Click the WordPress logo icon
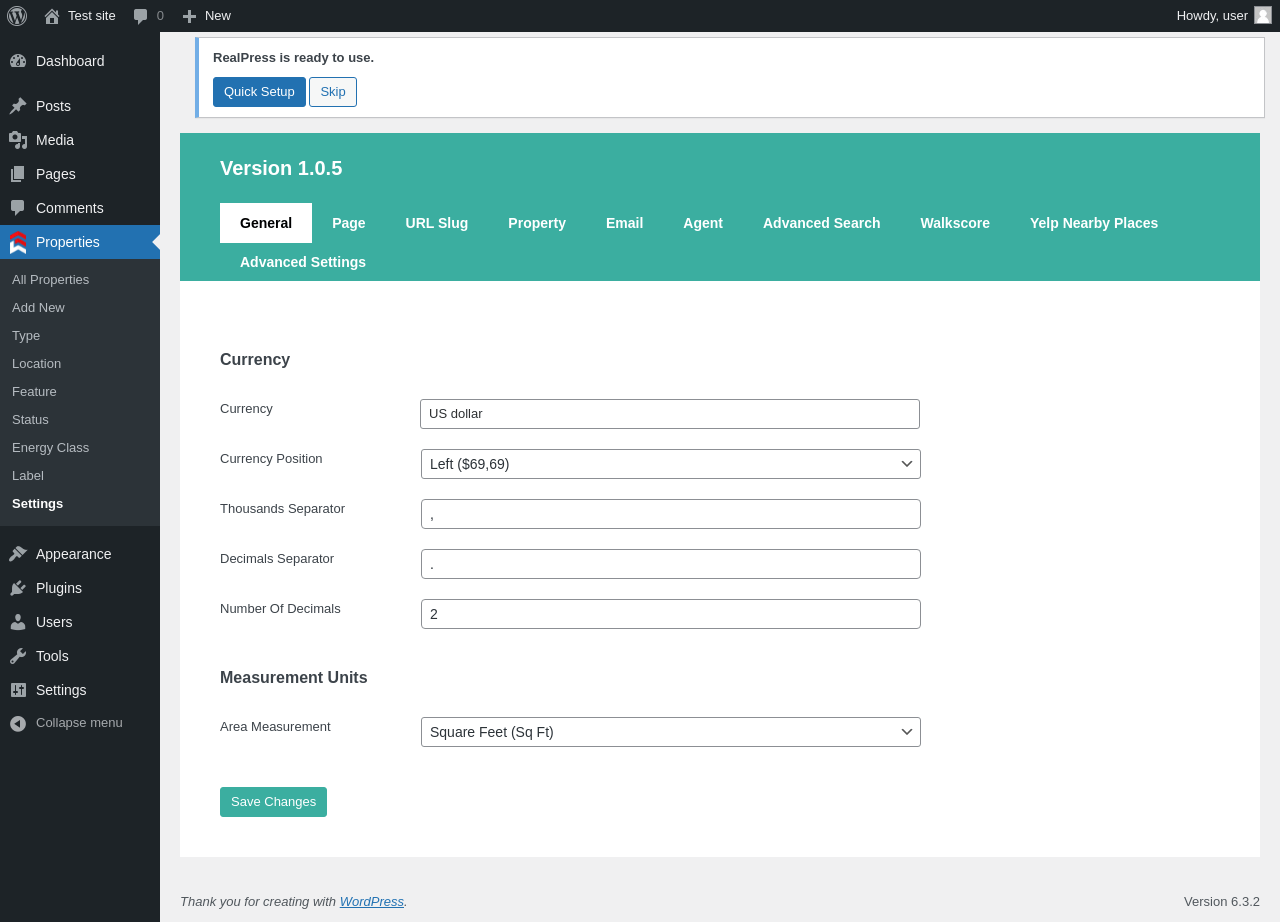 point(17,16)
